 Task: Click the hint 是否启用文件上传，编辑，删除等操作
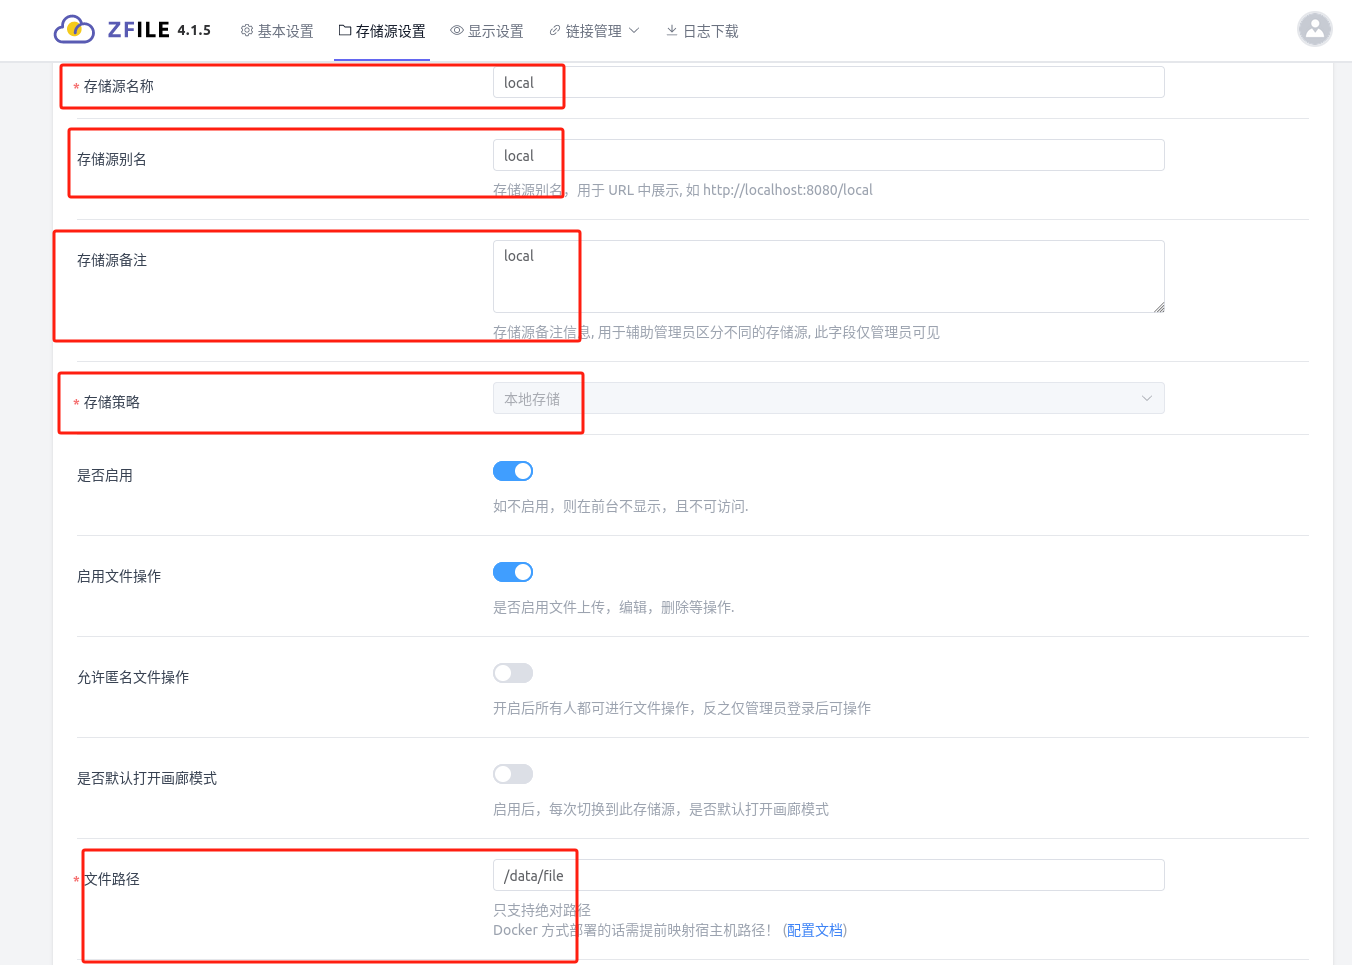point(613,607)
